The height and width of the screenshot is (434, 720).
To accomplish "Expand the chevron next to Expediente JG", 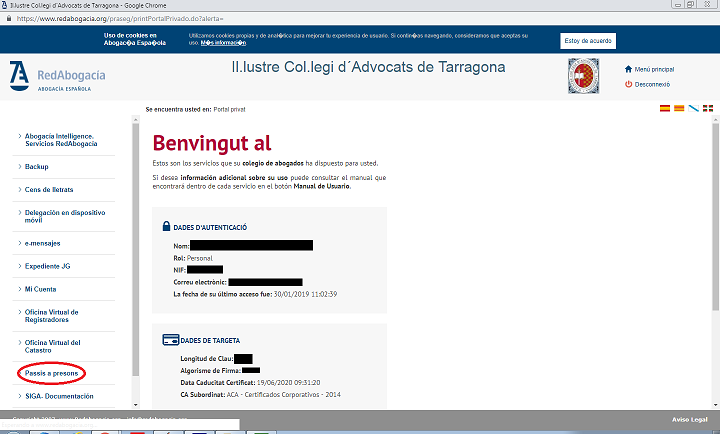I will coord(20,266).
